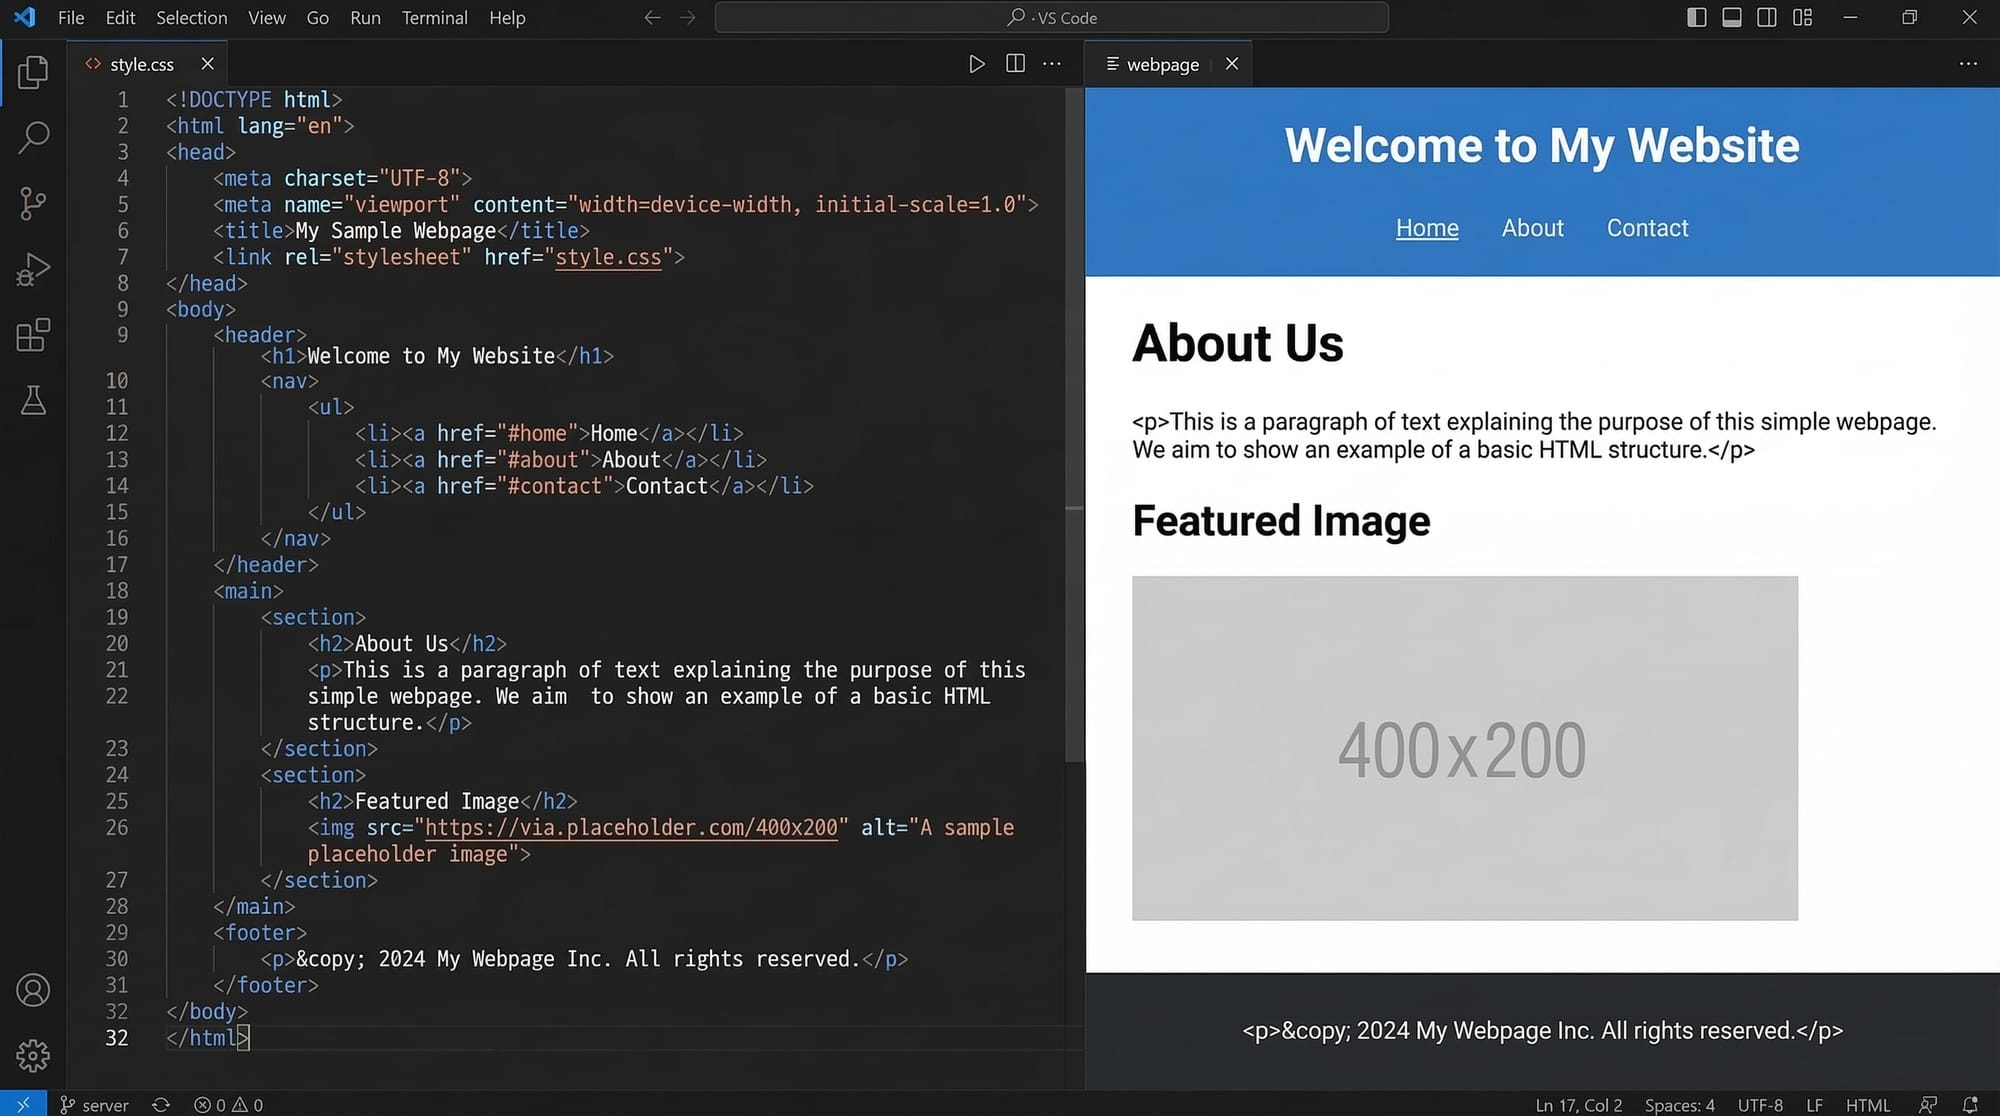Open Run and Debug view
Image resolution: width=2000 pixels, height=1116 pixels.
(33, 270)
